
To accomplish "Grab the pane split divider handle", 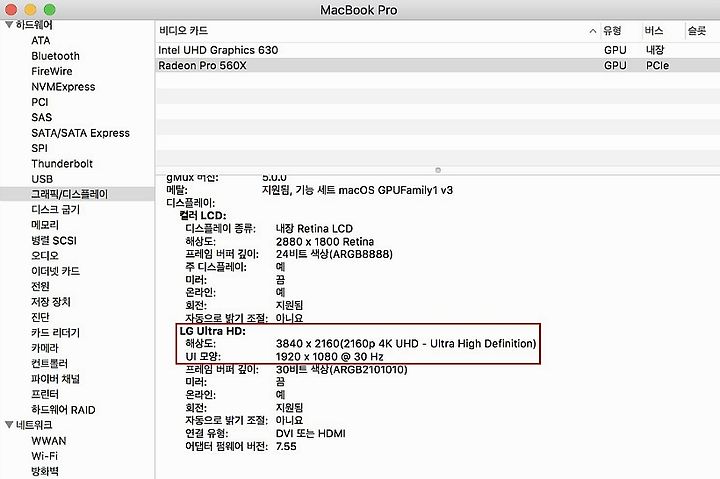I will [438, 170].
